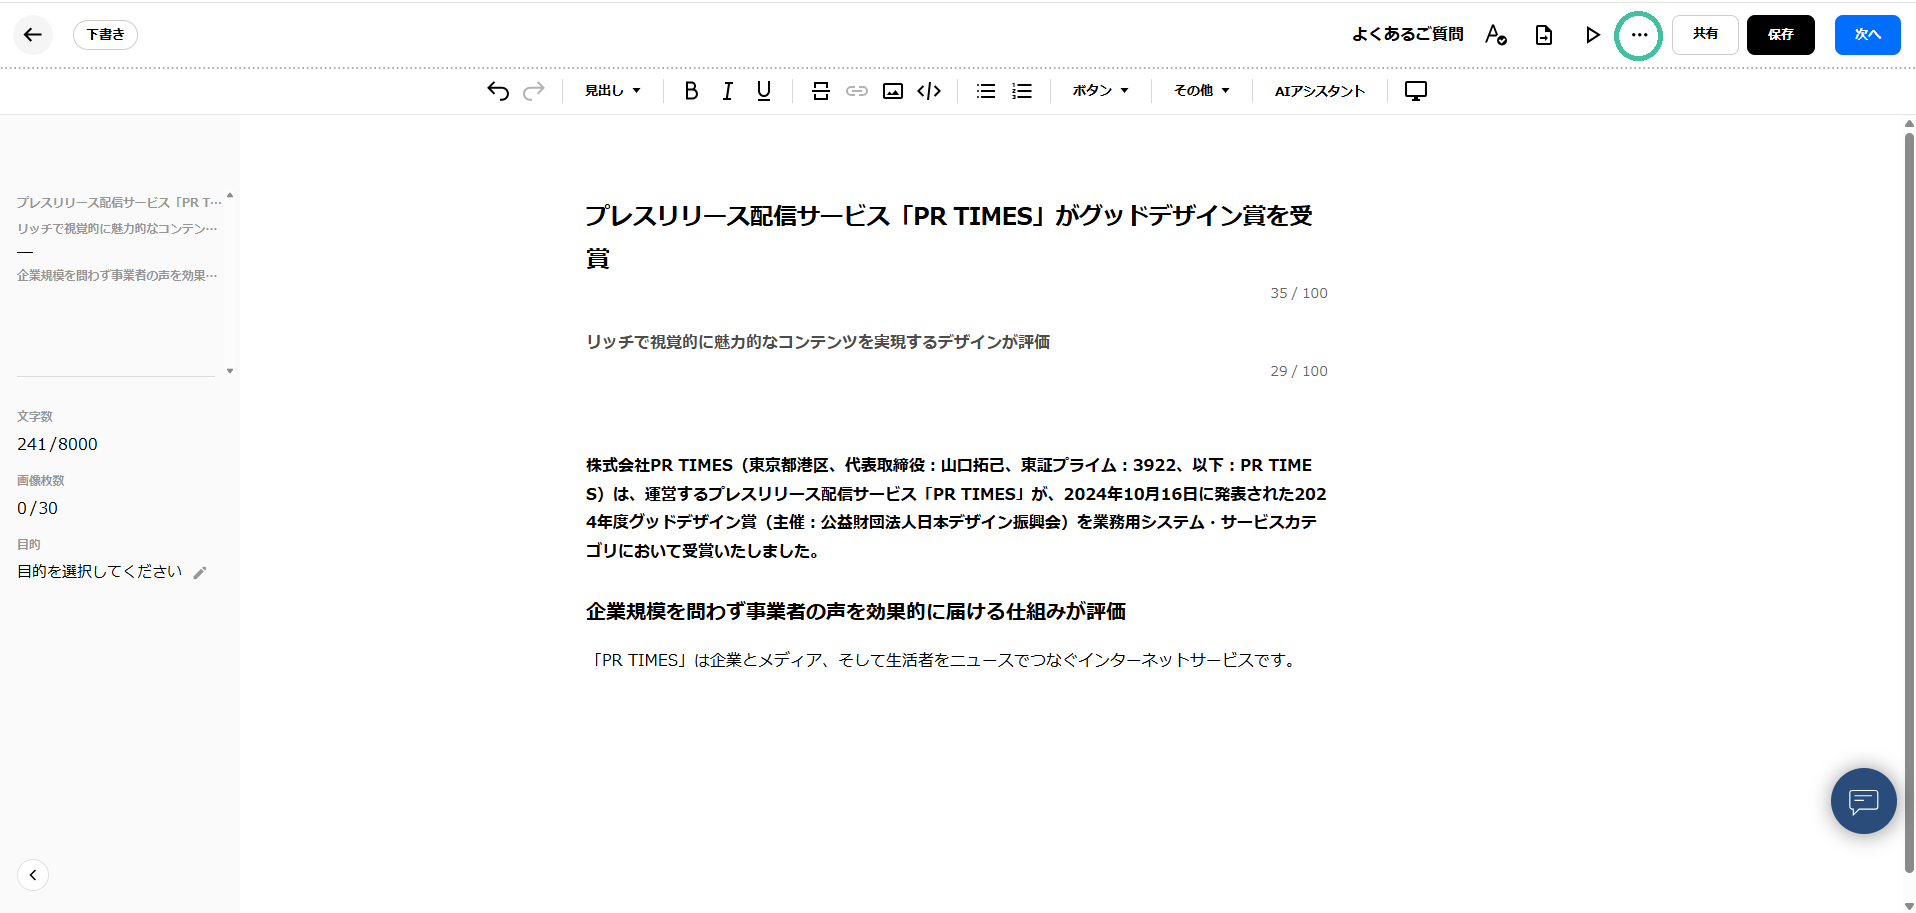Click the subtitle text field

point(817,342)
